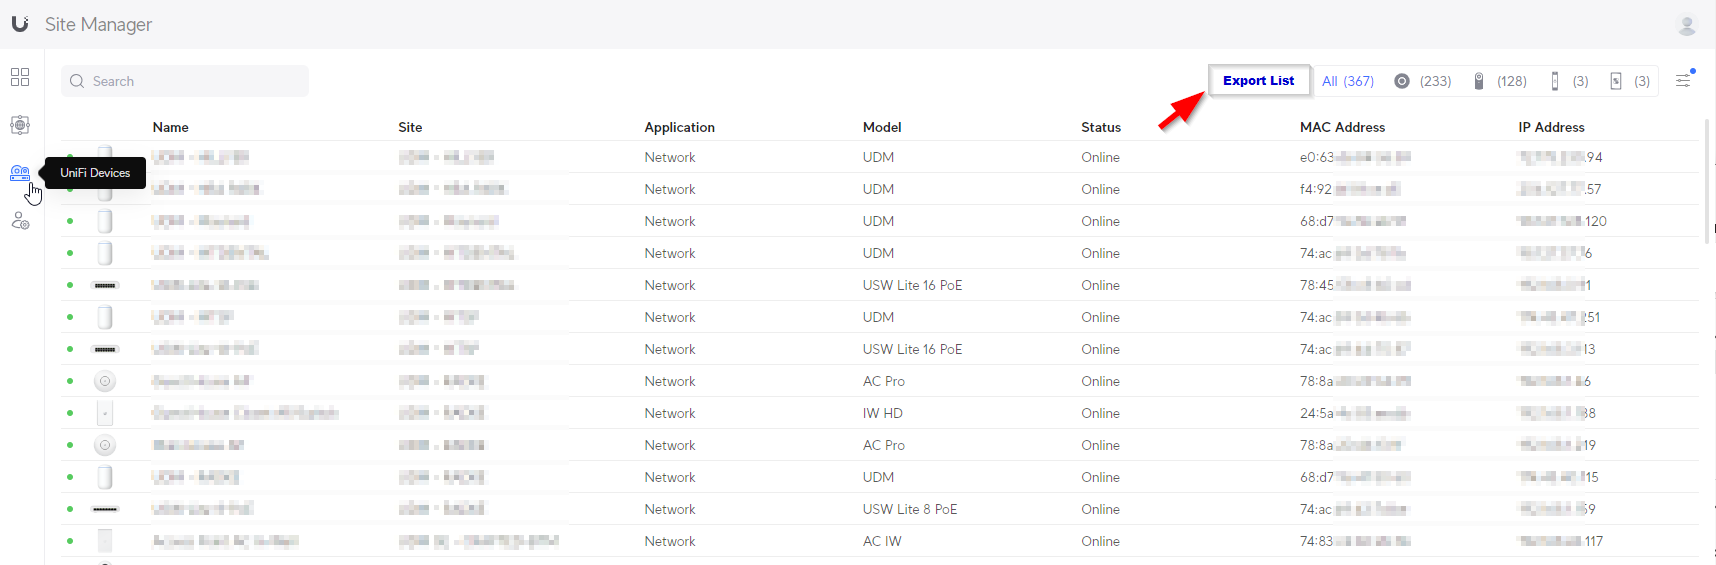Image resolution: width=1716 pixels, height=565 pixels.
Task: Open the table filter settings sliders icon
Action: 1684,80
